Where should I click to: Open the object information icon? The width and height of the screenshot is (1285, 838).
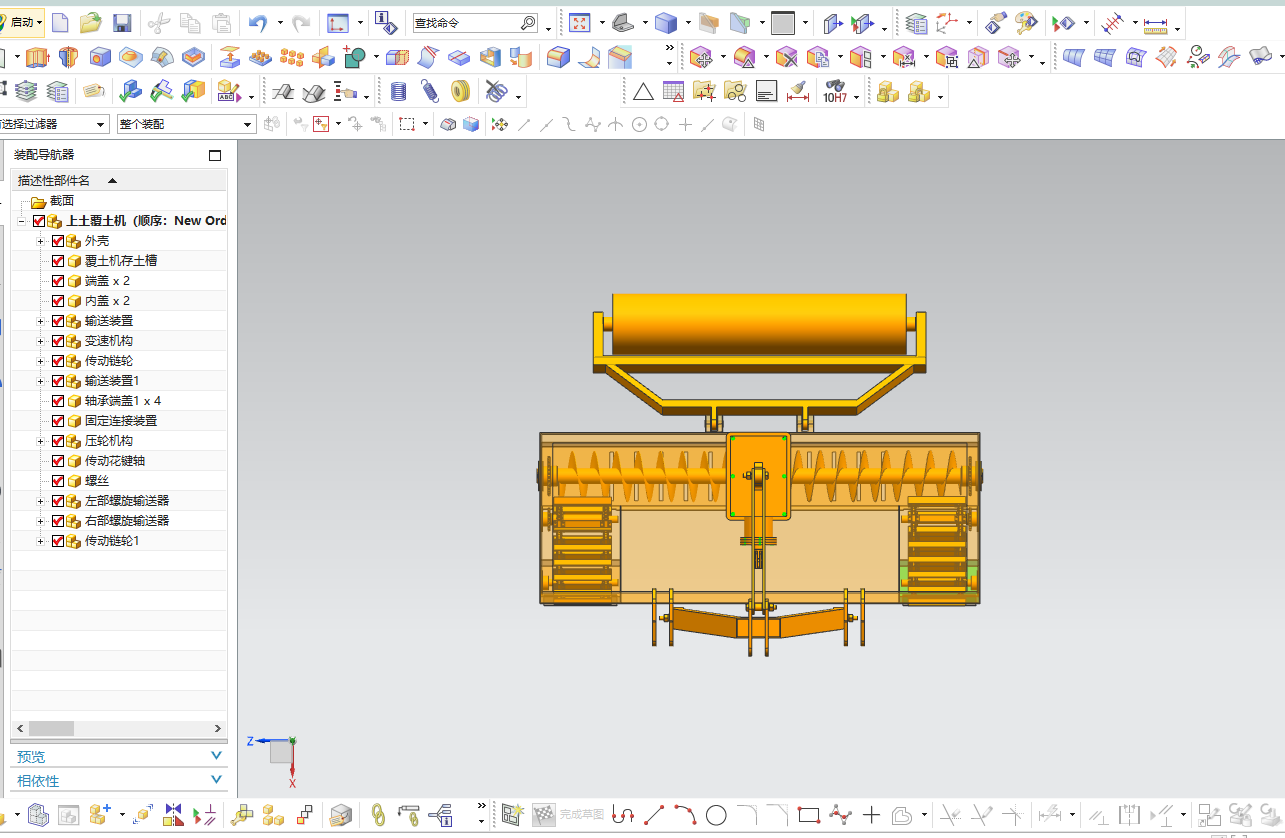[387, 22]
